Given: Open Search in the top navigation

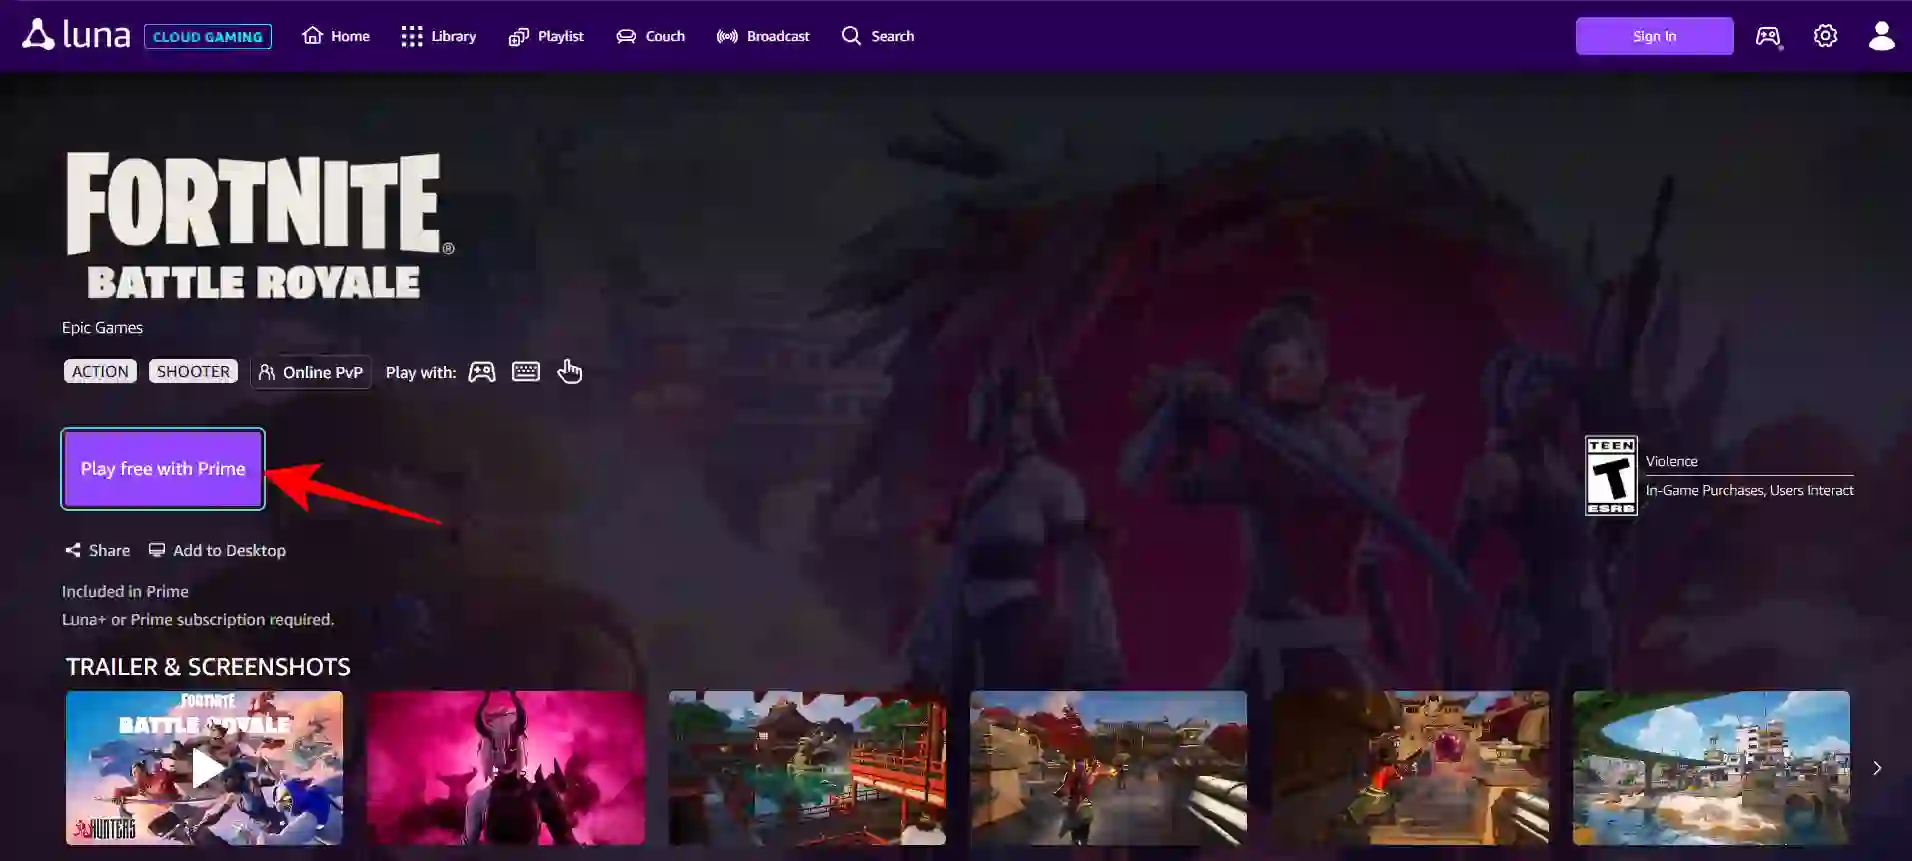Looking at the screenshot, I should click(x=878, y=36).
